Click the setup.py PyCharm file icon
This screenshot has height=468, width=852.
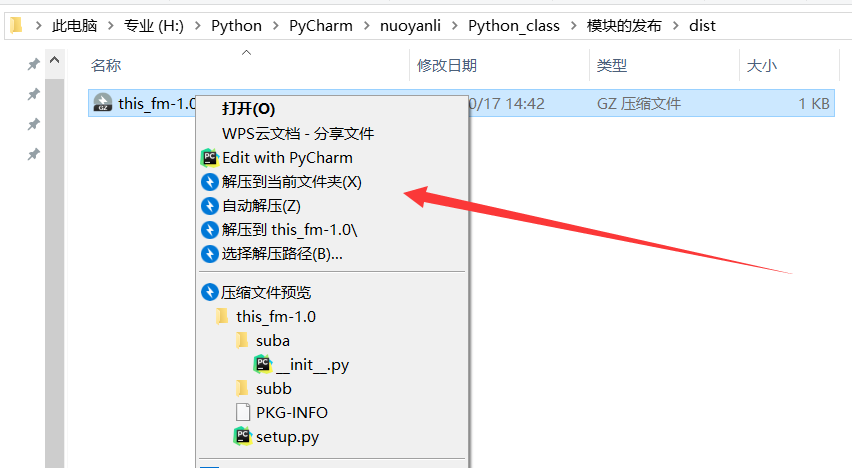[x=242, y=436]
